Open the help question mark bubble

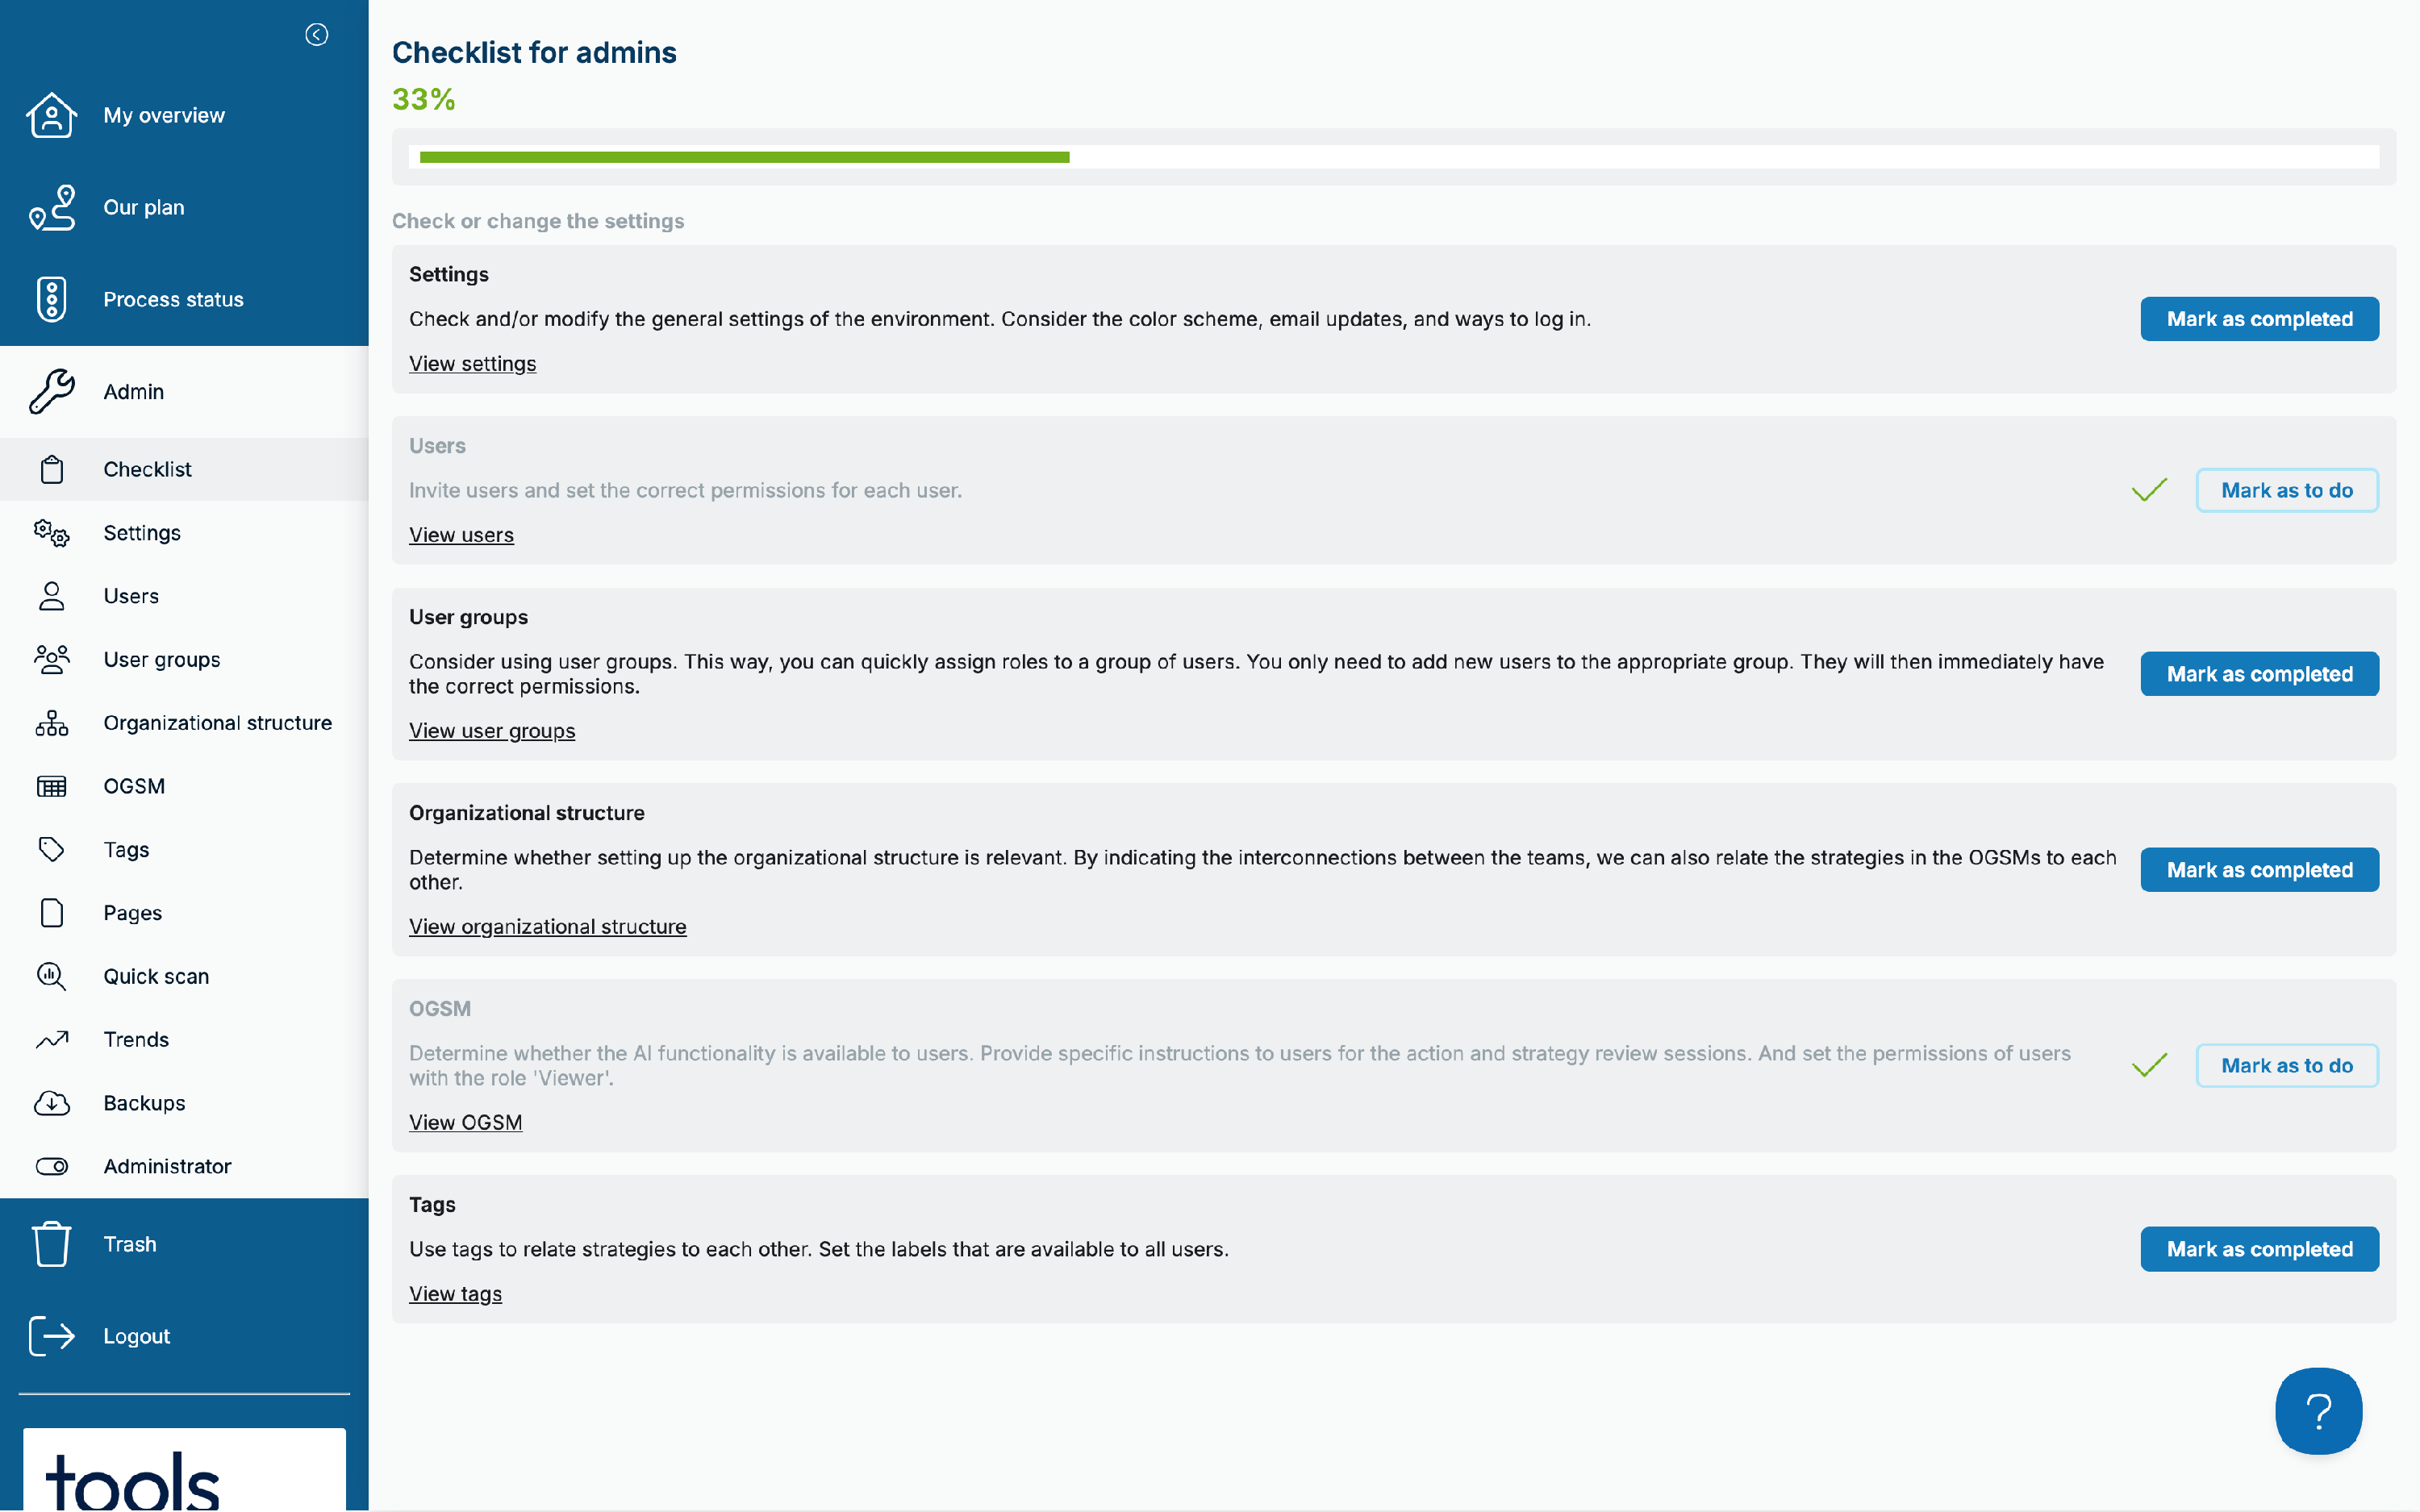coord(2318,1411)
